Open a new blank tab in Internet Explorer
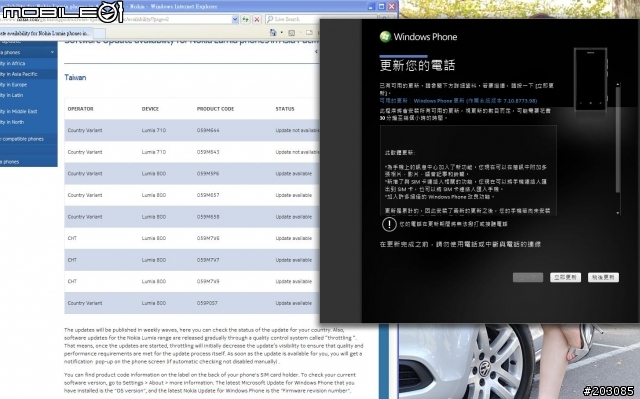 pyautogui.click(x=100, y=33)
